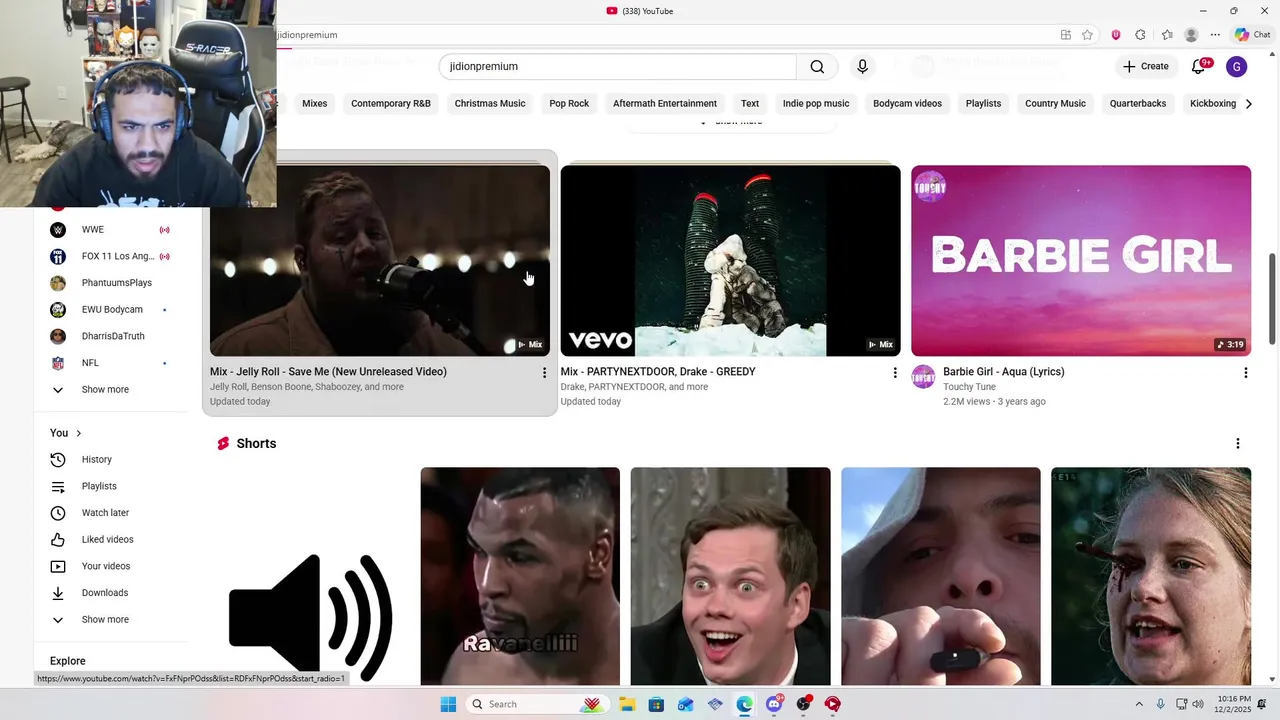Open the uBlock shield extension icon
The image size is (1280, 720).
pos(1116,35)
